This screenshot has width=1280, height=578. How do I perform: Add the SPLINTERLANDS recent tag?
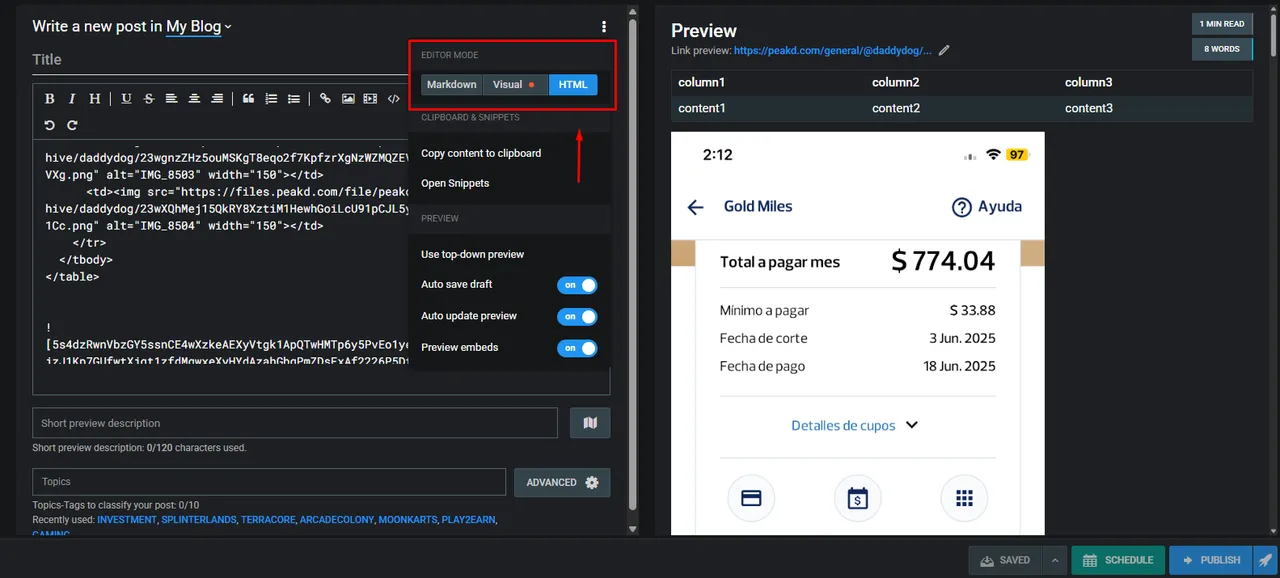click(x=199, y=520)
